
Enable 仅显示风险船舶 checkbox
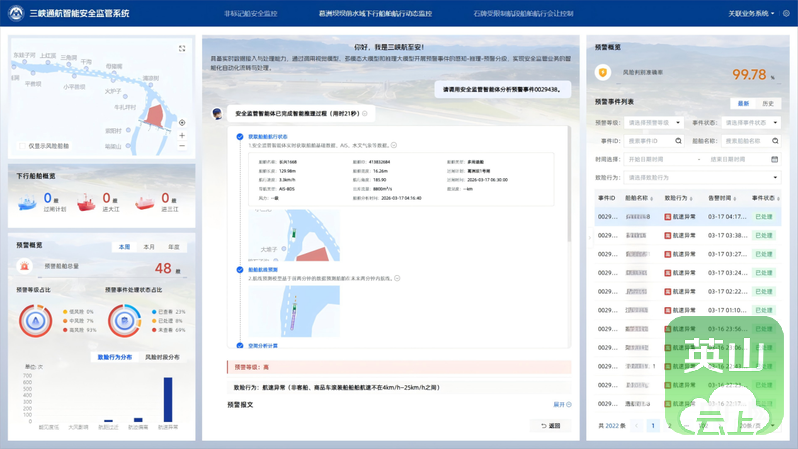click(22, 146)
